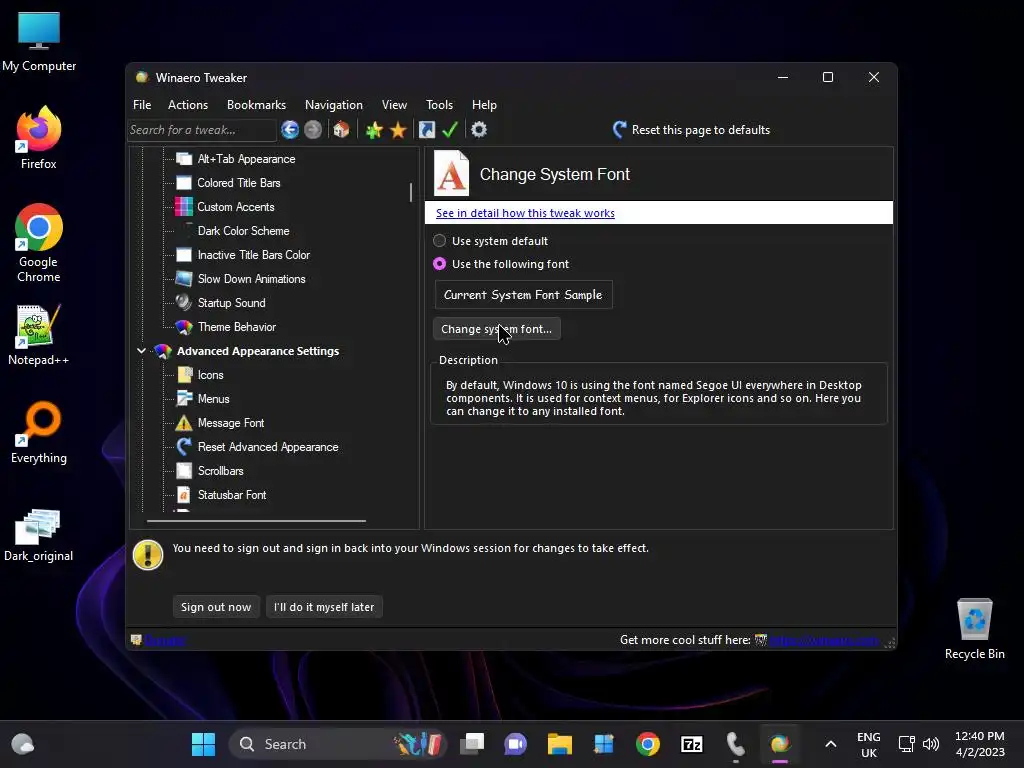Open the weather widget on the taskbar

(x=23, y=744)
